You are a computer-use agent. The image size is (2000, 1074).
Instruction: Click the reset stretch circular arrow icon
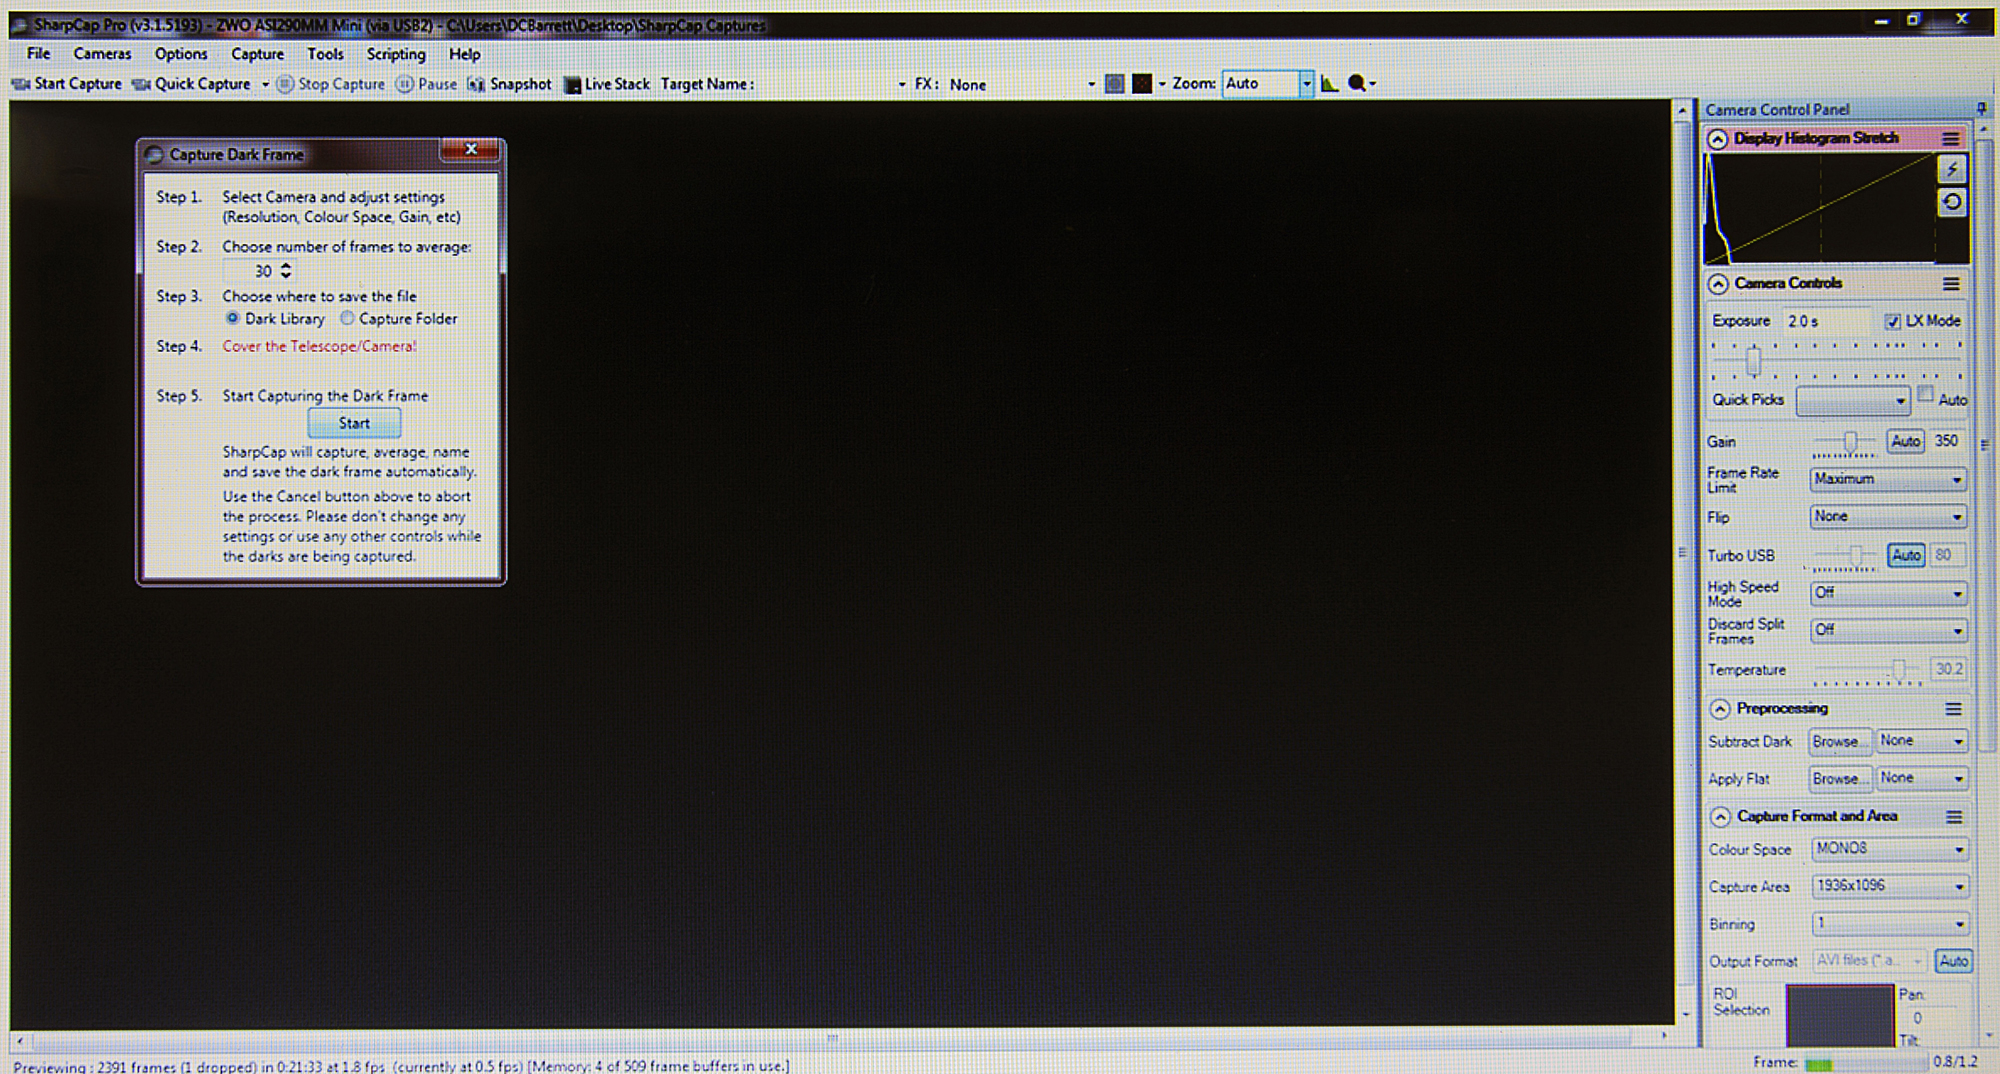(x=1952, y=202)
